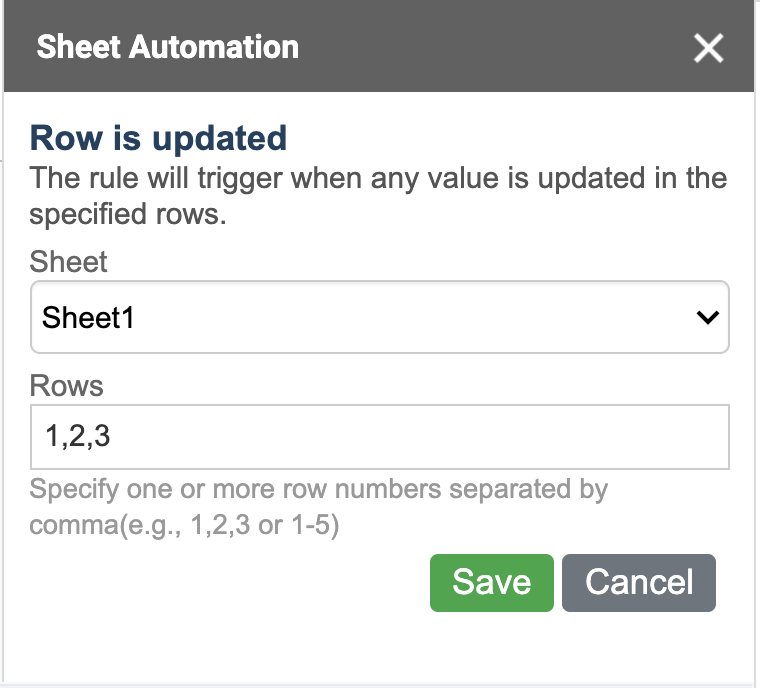
Task: Open the Sheet1 dropdown
Action: pyautogui.click(x=380, y=317)
